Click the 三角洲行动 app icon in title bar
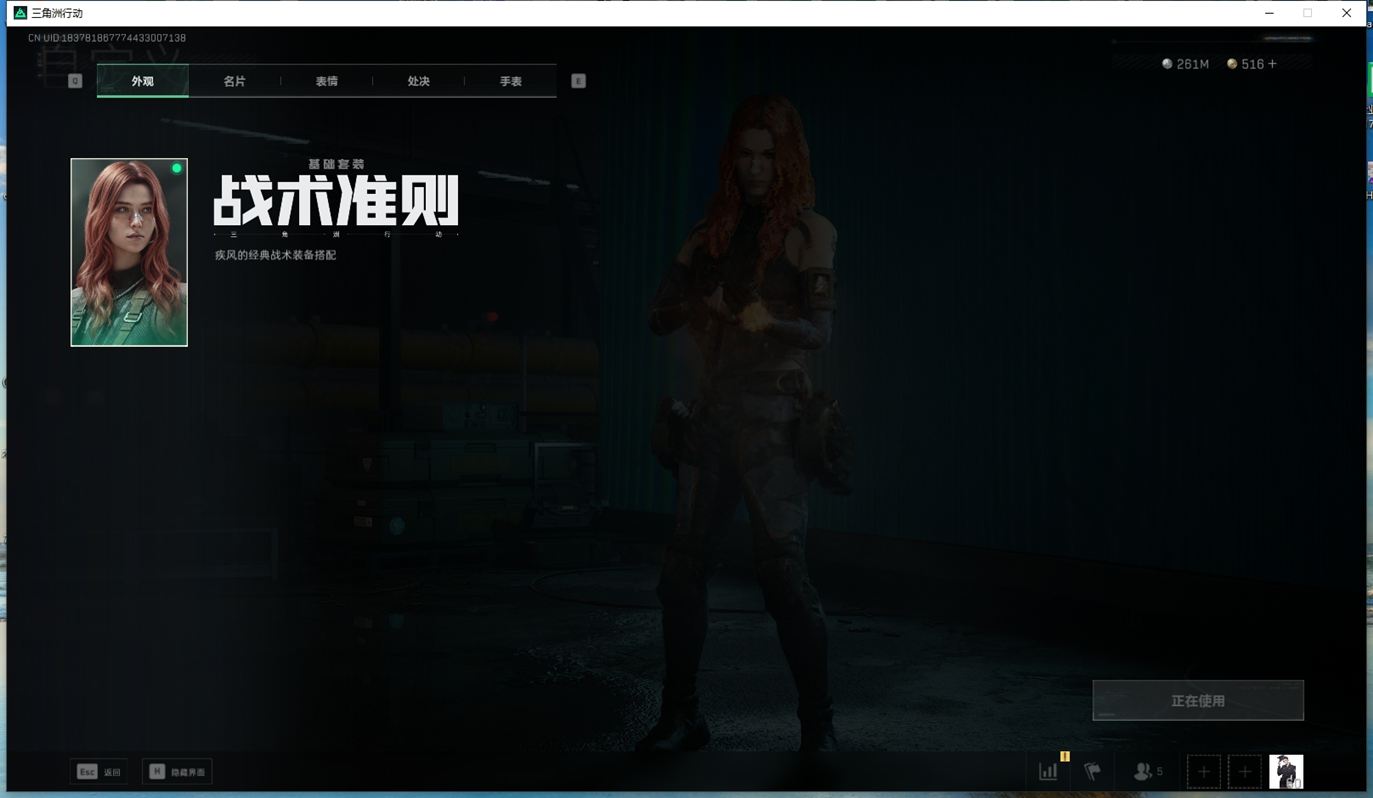1373x798 pixels. coord(20,13)
